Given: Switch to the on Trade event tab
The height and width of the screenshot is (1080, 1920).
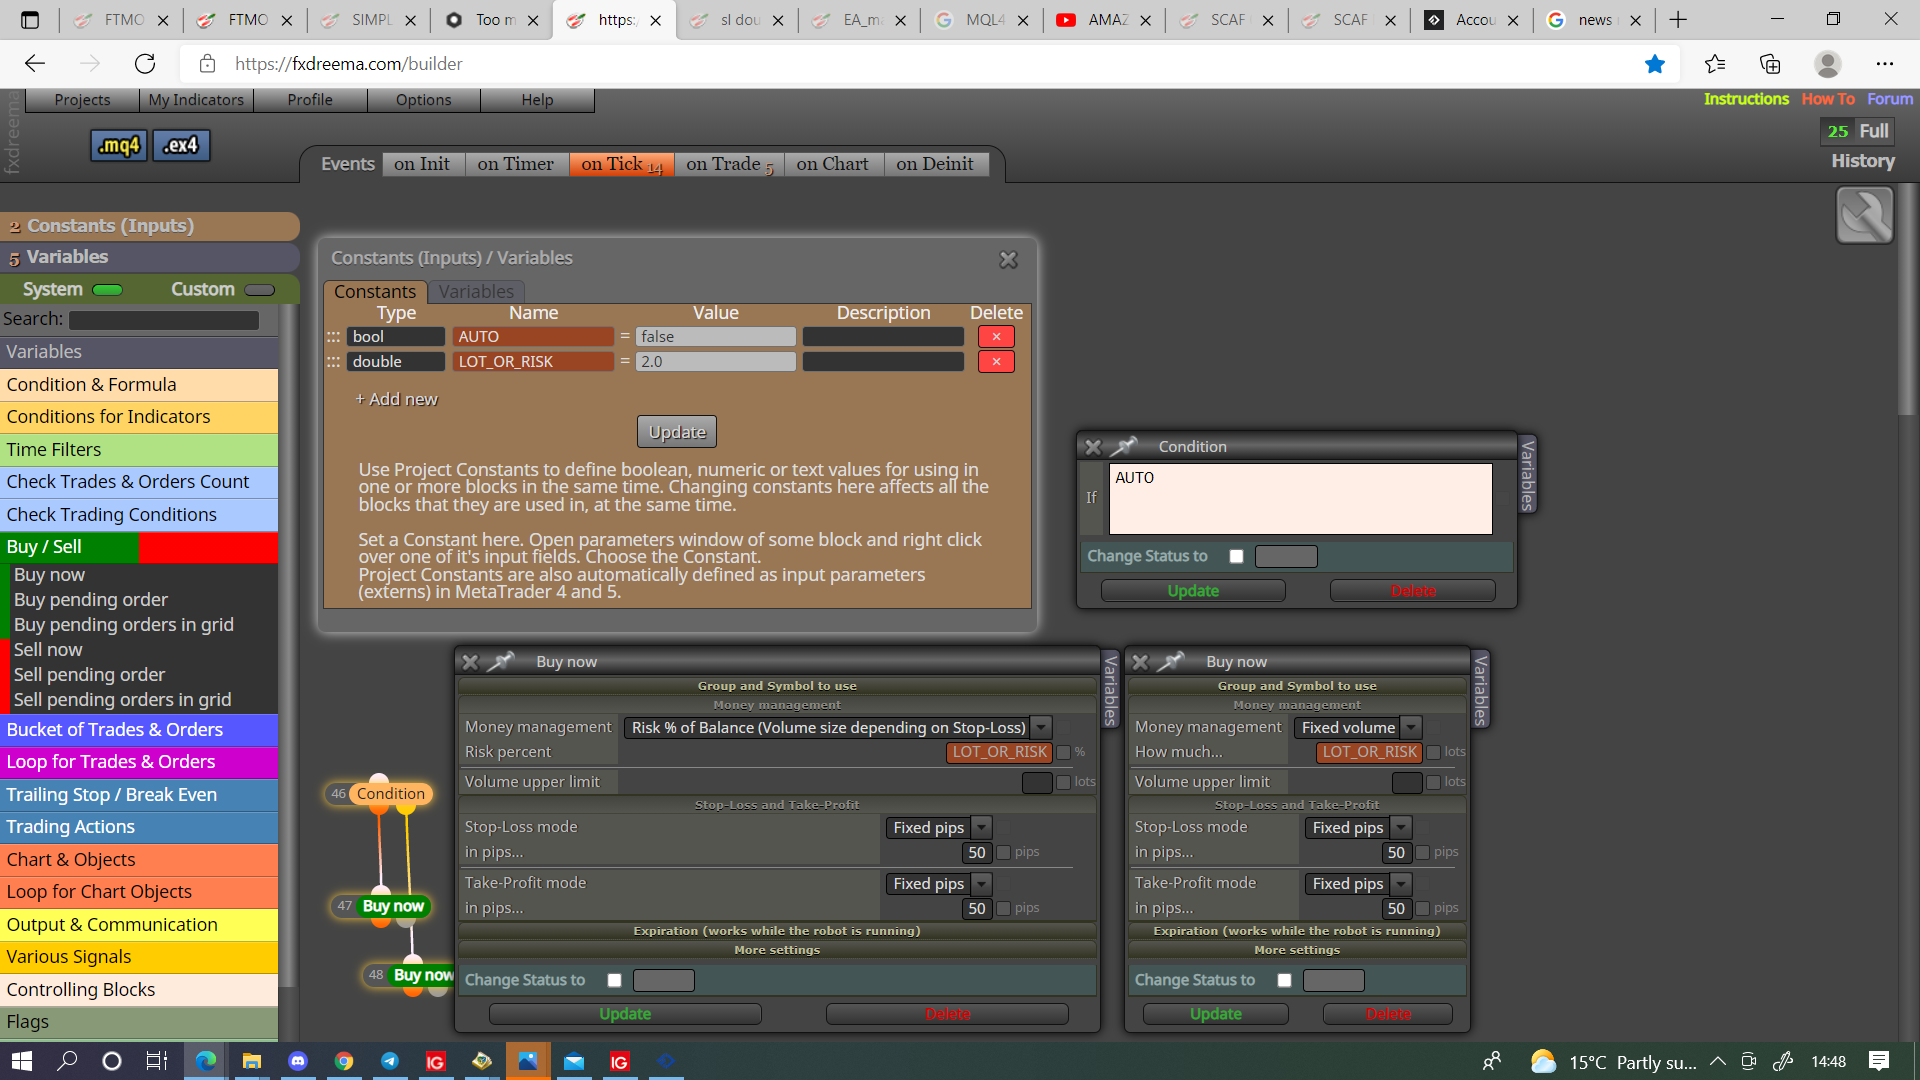Looking at the screenshot, I should 729,164.
